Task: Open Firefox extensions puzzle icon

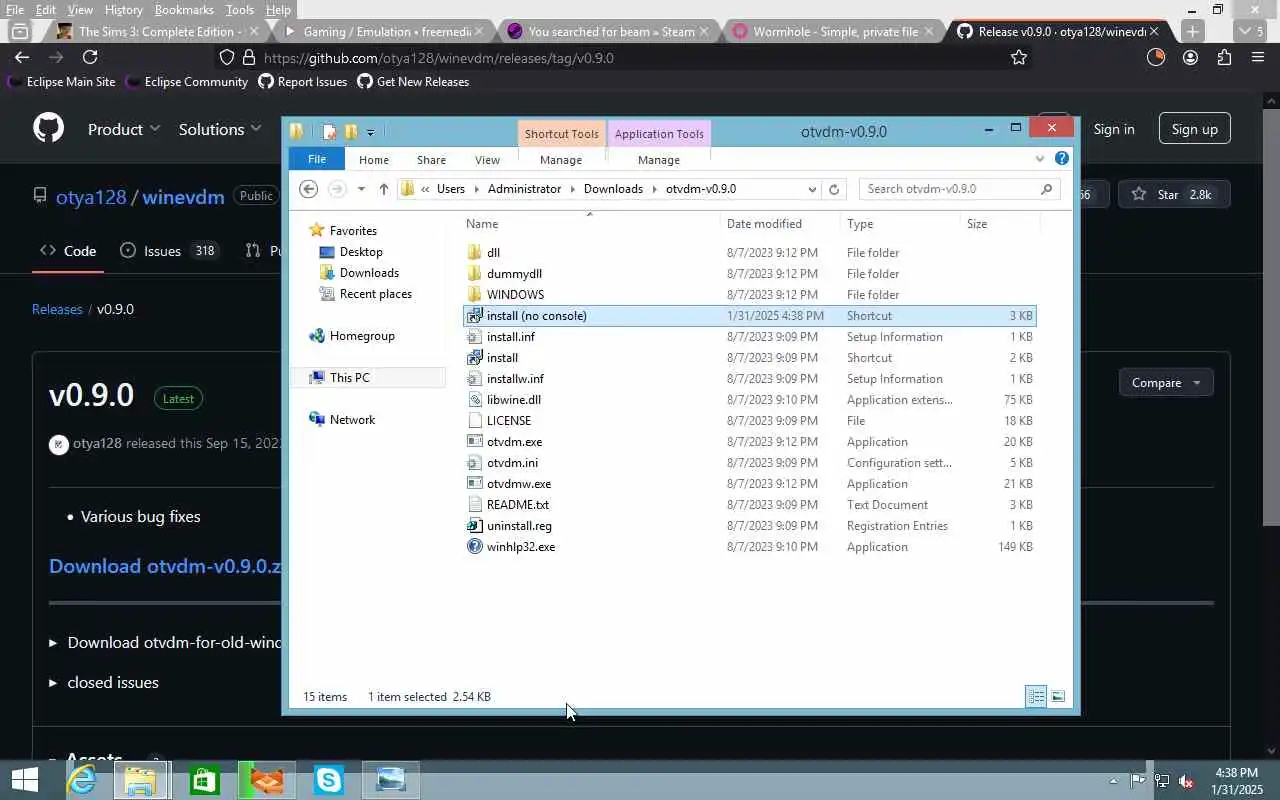Action: pos(1224,58)
